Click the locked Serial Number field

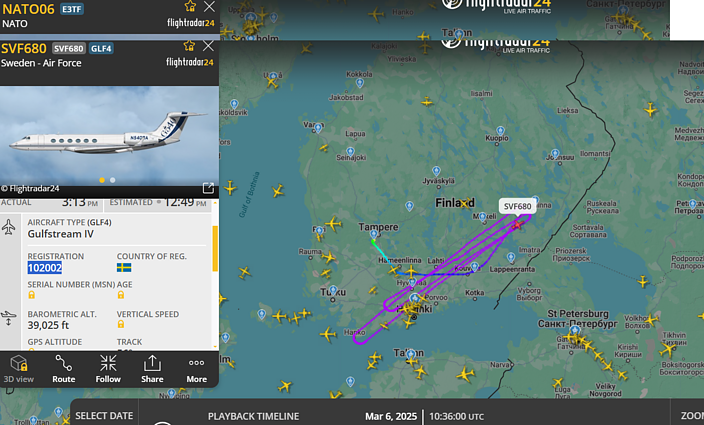point(31,295)
